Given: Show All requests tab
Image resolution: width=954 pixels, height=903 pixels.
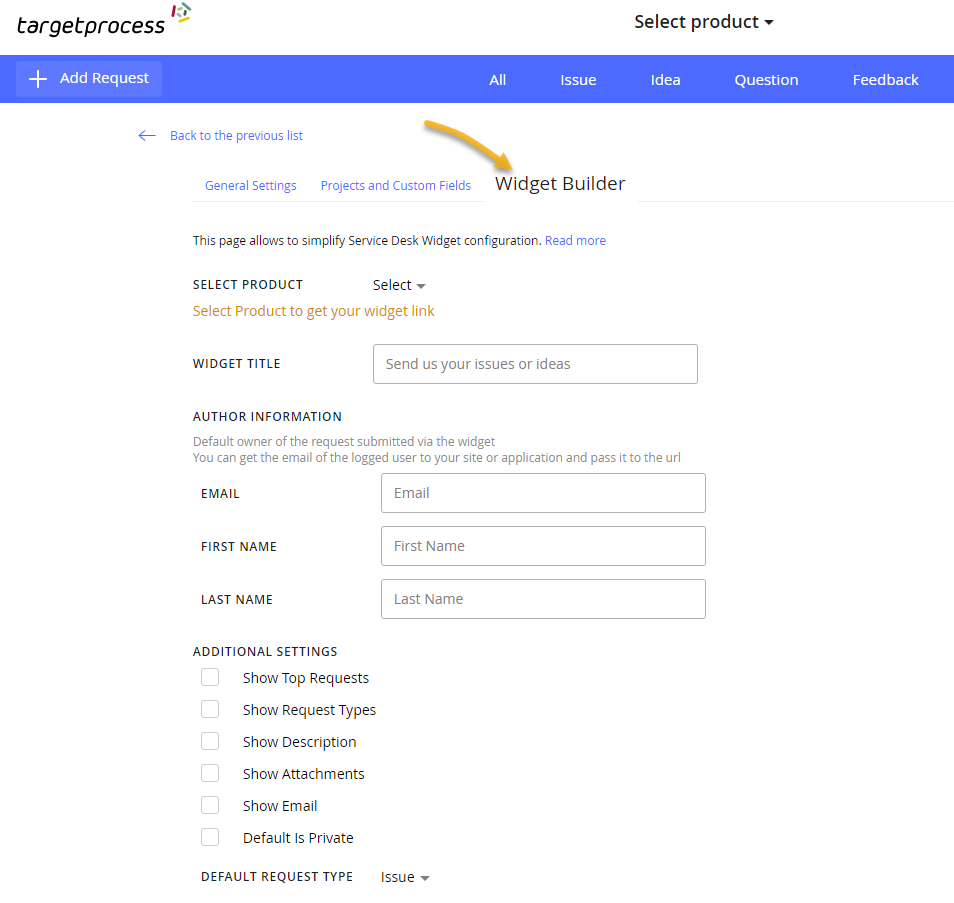Looking at the screenshot, I should pos(498,80).
